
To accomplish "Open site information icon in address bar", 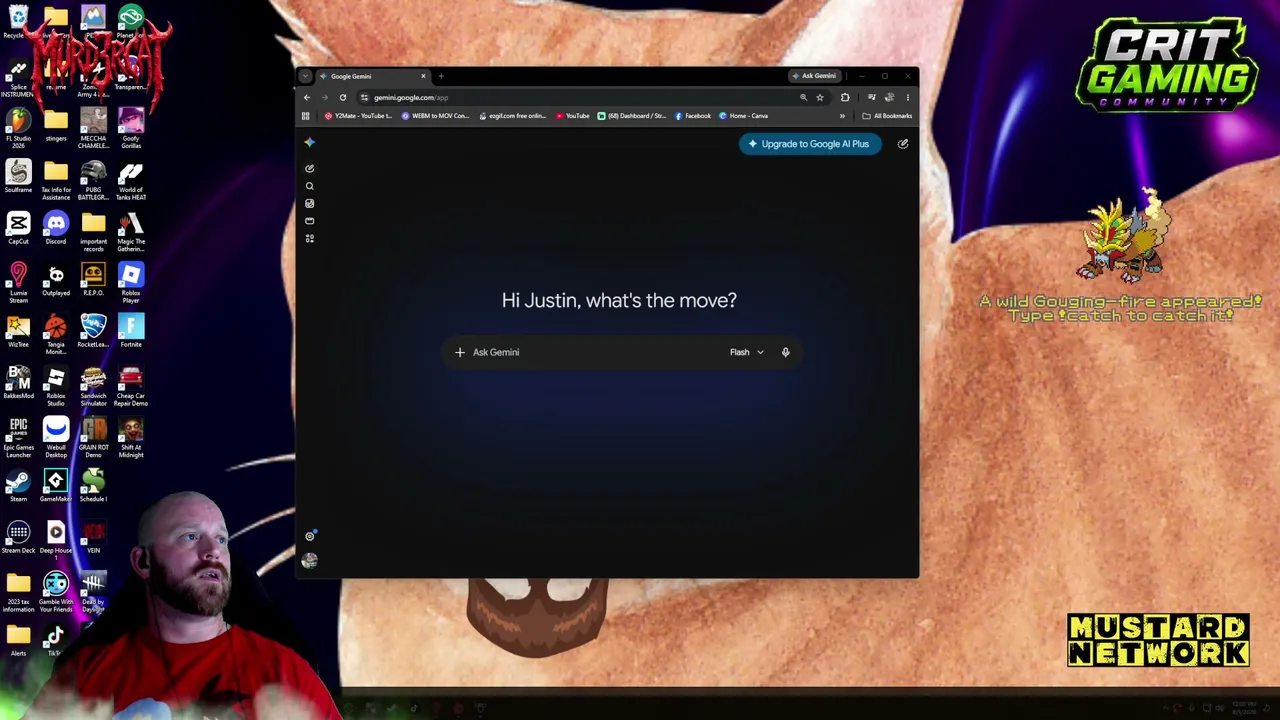I will click(x=364, y=97).
